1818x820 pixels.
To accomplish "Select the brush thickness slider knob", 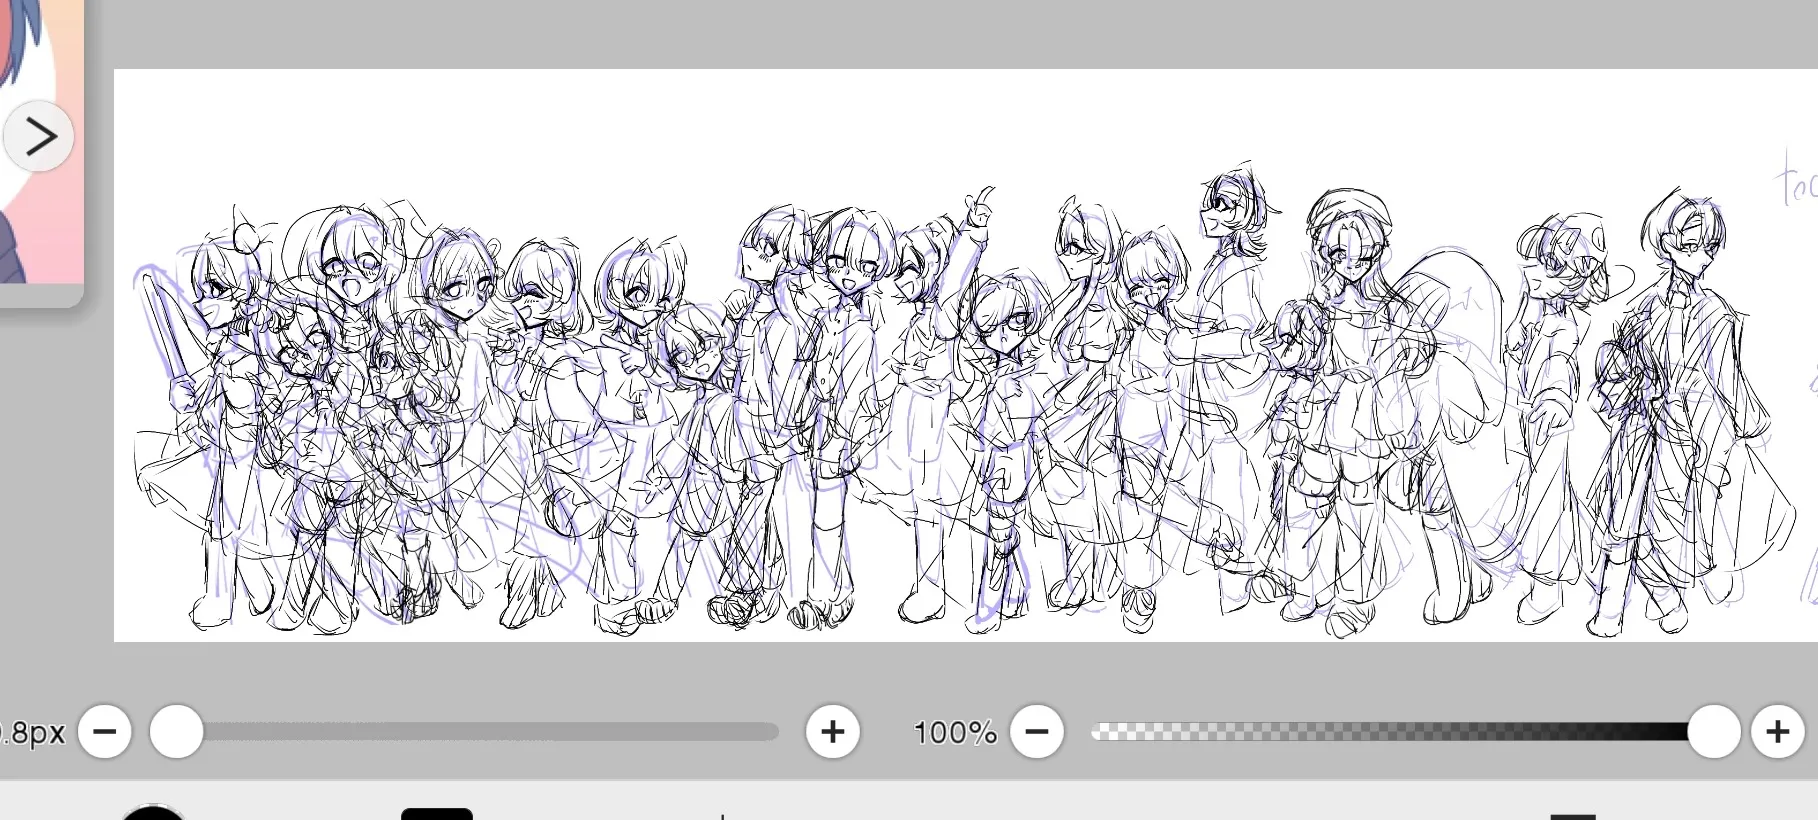I will click(177, 732).
